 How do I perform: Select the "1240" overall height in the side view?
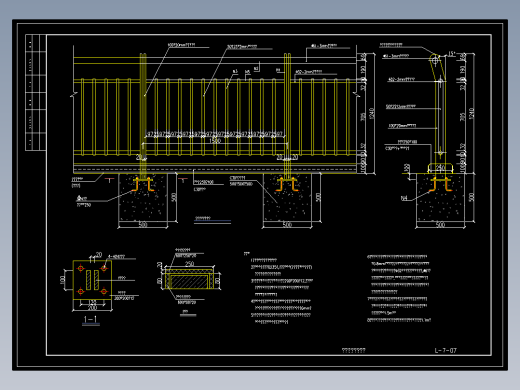[x=471, y=113]
